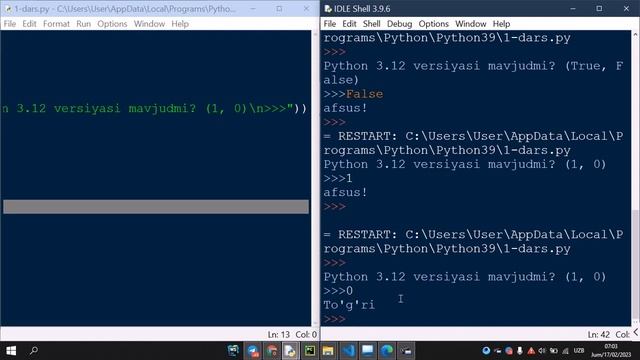The image size is (640, 360).
Task: Click the 'Ln: 42' status in IDLE Shell
Action: [x=599, y=335]
